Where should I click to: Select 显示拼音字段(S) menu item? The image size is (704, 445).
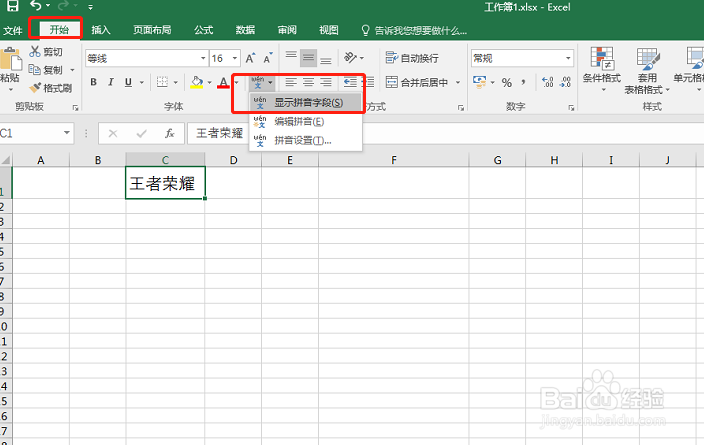pos(305,102)
